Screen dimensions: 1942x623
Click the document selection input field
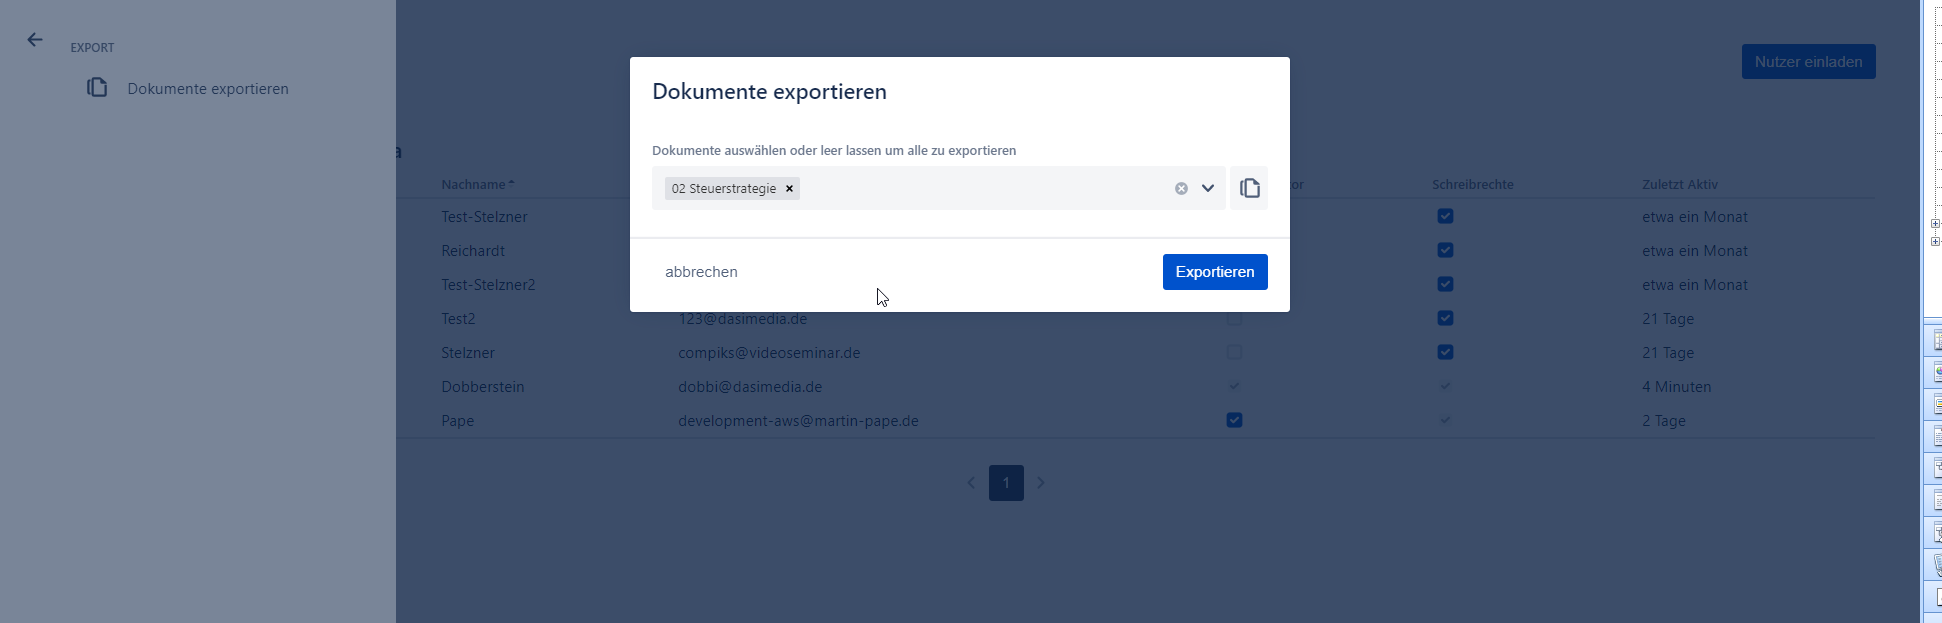tap(939, 188)
